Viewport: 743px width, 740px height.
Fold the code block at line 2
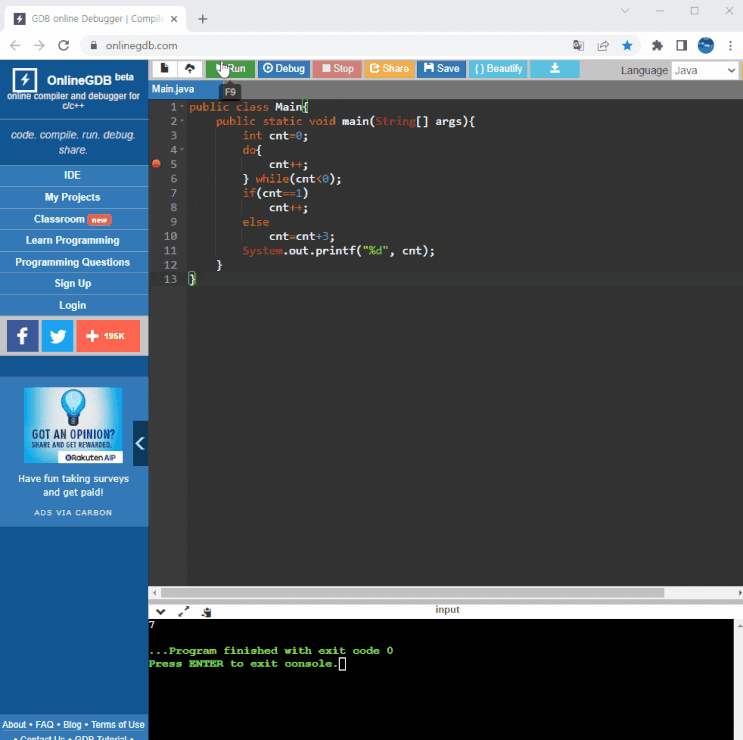(182, 121)
